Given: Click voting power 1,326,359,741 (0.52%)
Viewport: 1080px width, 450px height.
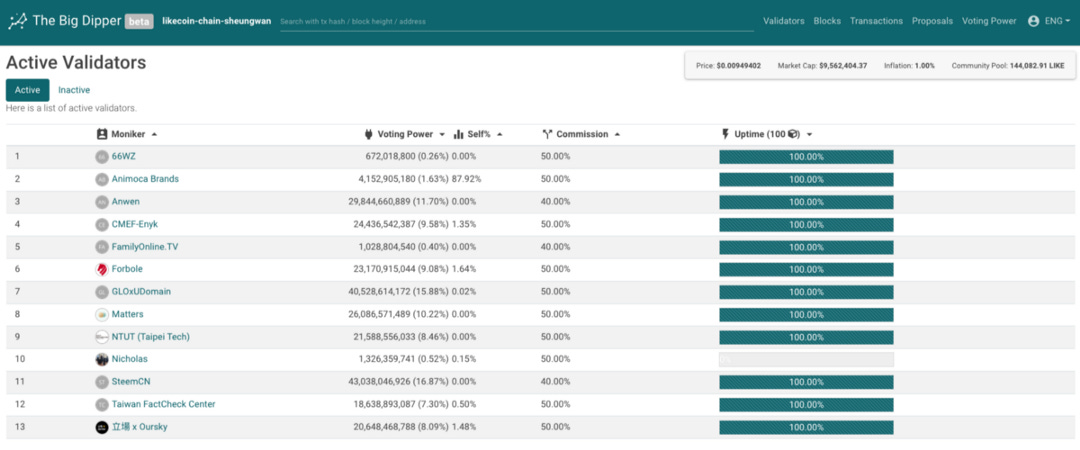Looking at the screenshot, I should point(404,359).
